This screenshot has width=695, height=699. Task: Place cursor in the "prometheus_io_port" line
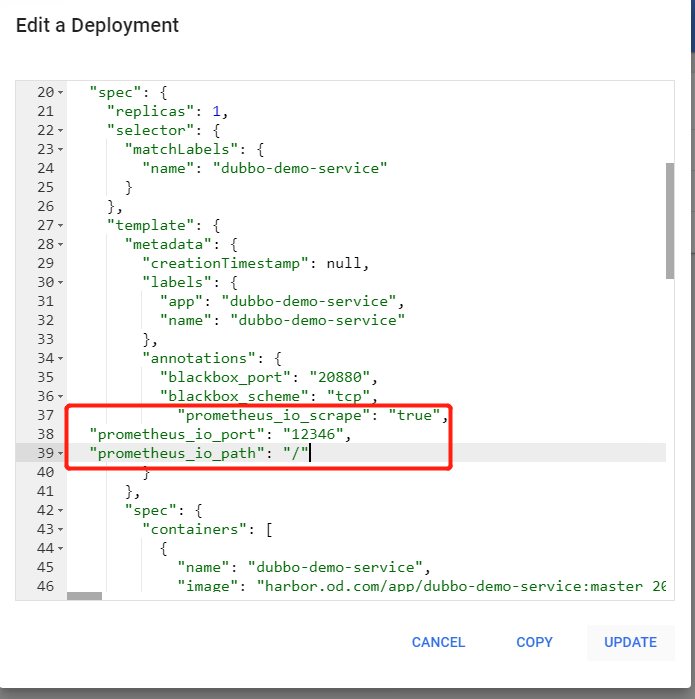pos(218,434)
